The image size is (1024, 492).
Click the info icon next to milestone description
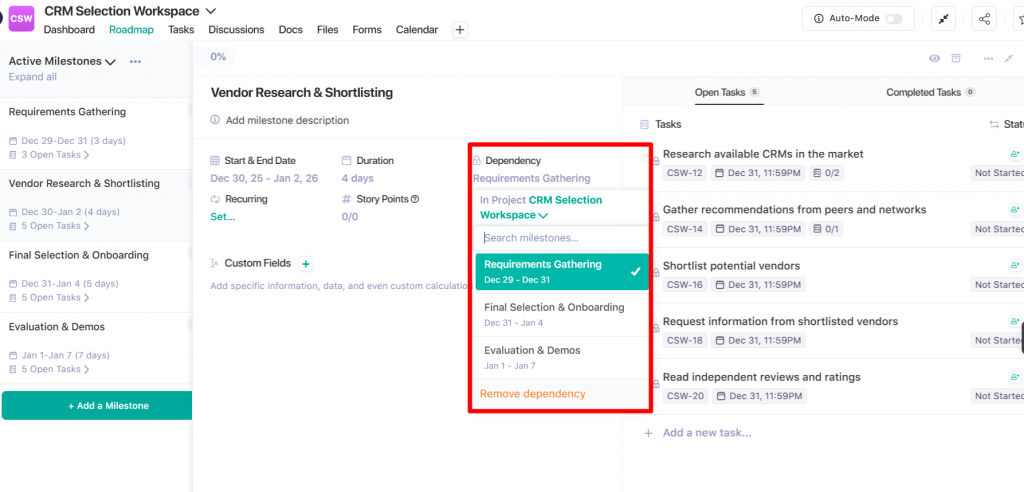[215, 120]
